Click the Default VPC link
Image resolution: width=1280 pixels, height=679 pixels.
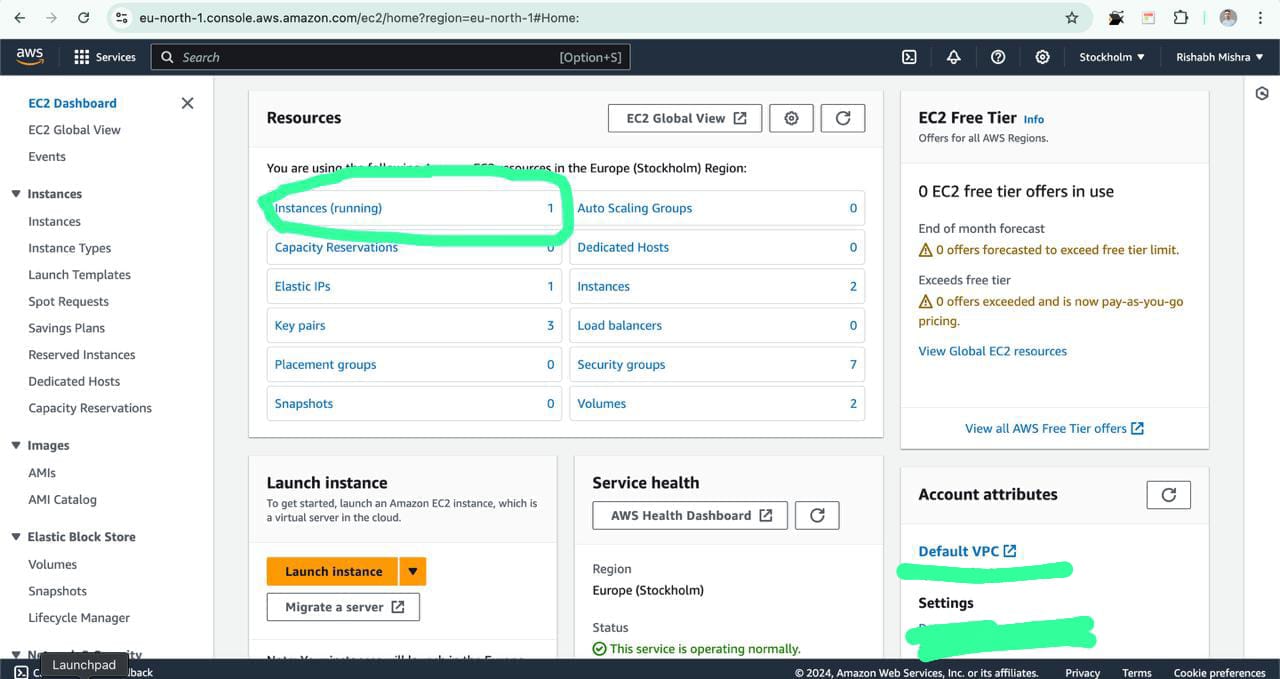(967, 551)
